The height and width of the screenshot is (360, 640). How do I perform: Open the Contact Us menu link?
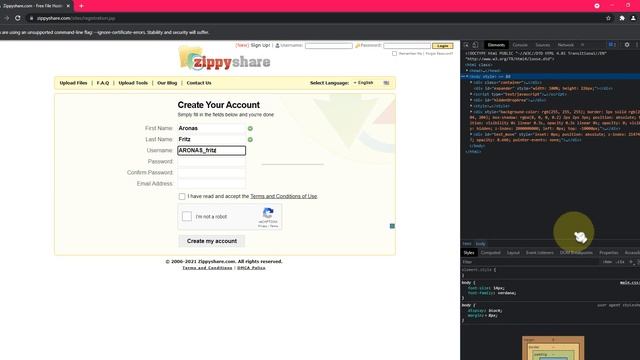[199, 83]
